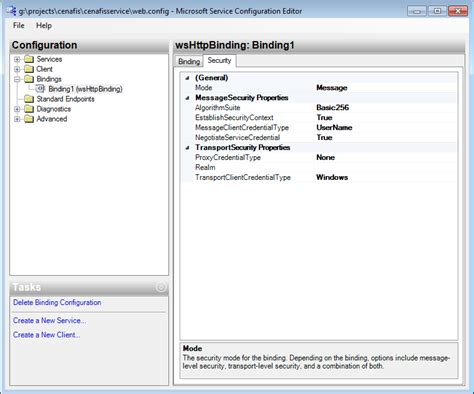Click the app icon in title bar
This screenshot has height=394, width=474.
(12, 11)
